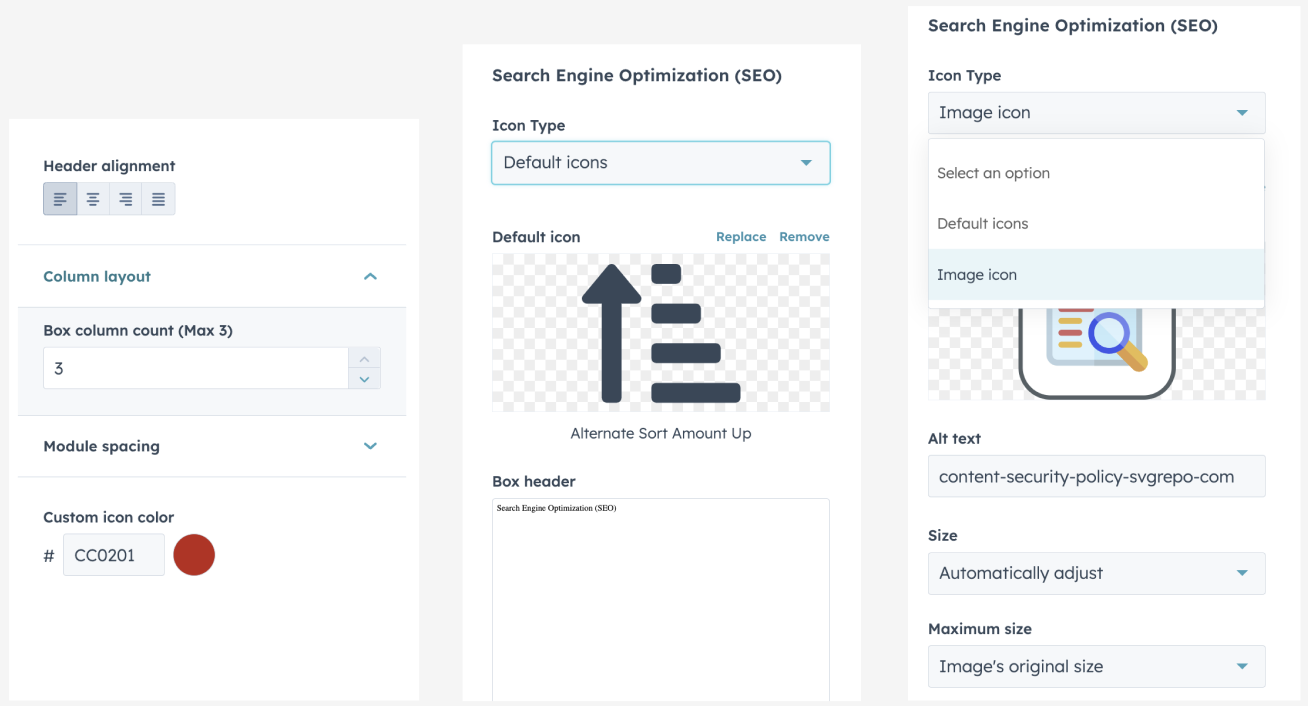Select justify header alignment icon
This screenshot has width=1308, height=706.
point(158,199)
